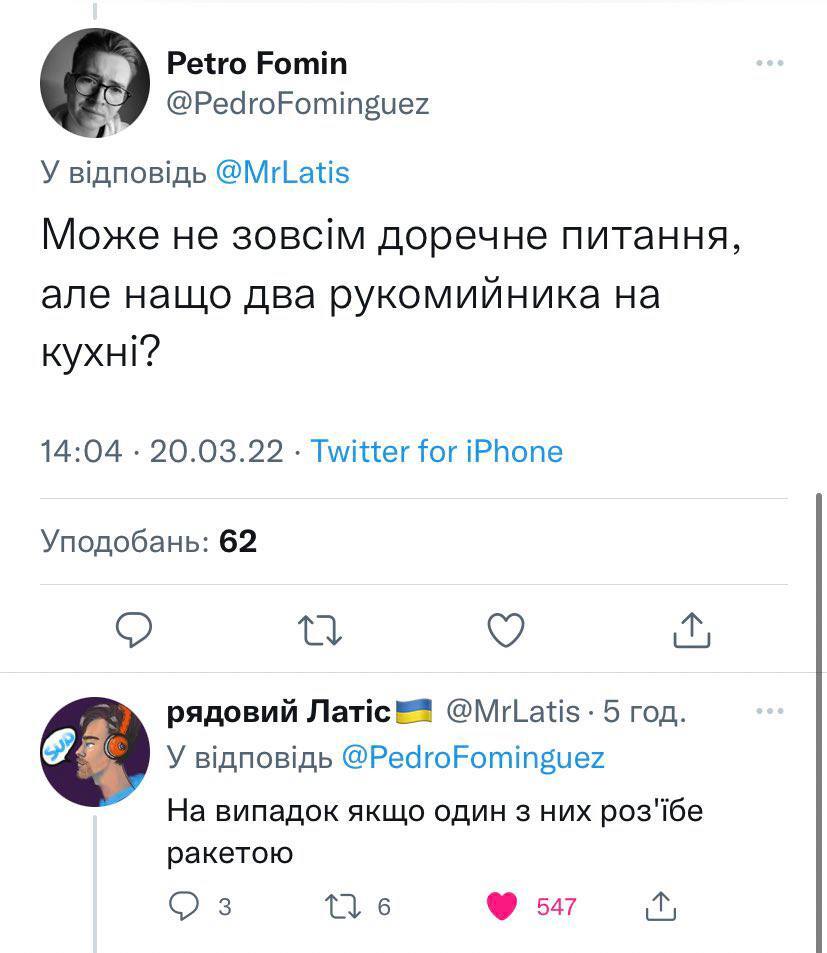The image size is (827, 953).
Task: Open Petro Fomin's profile picture
Action: (95, 82)
